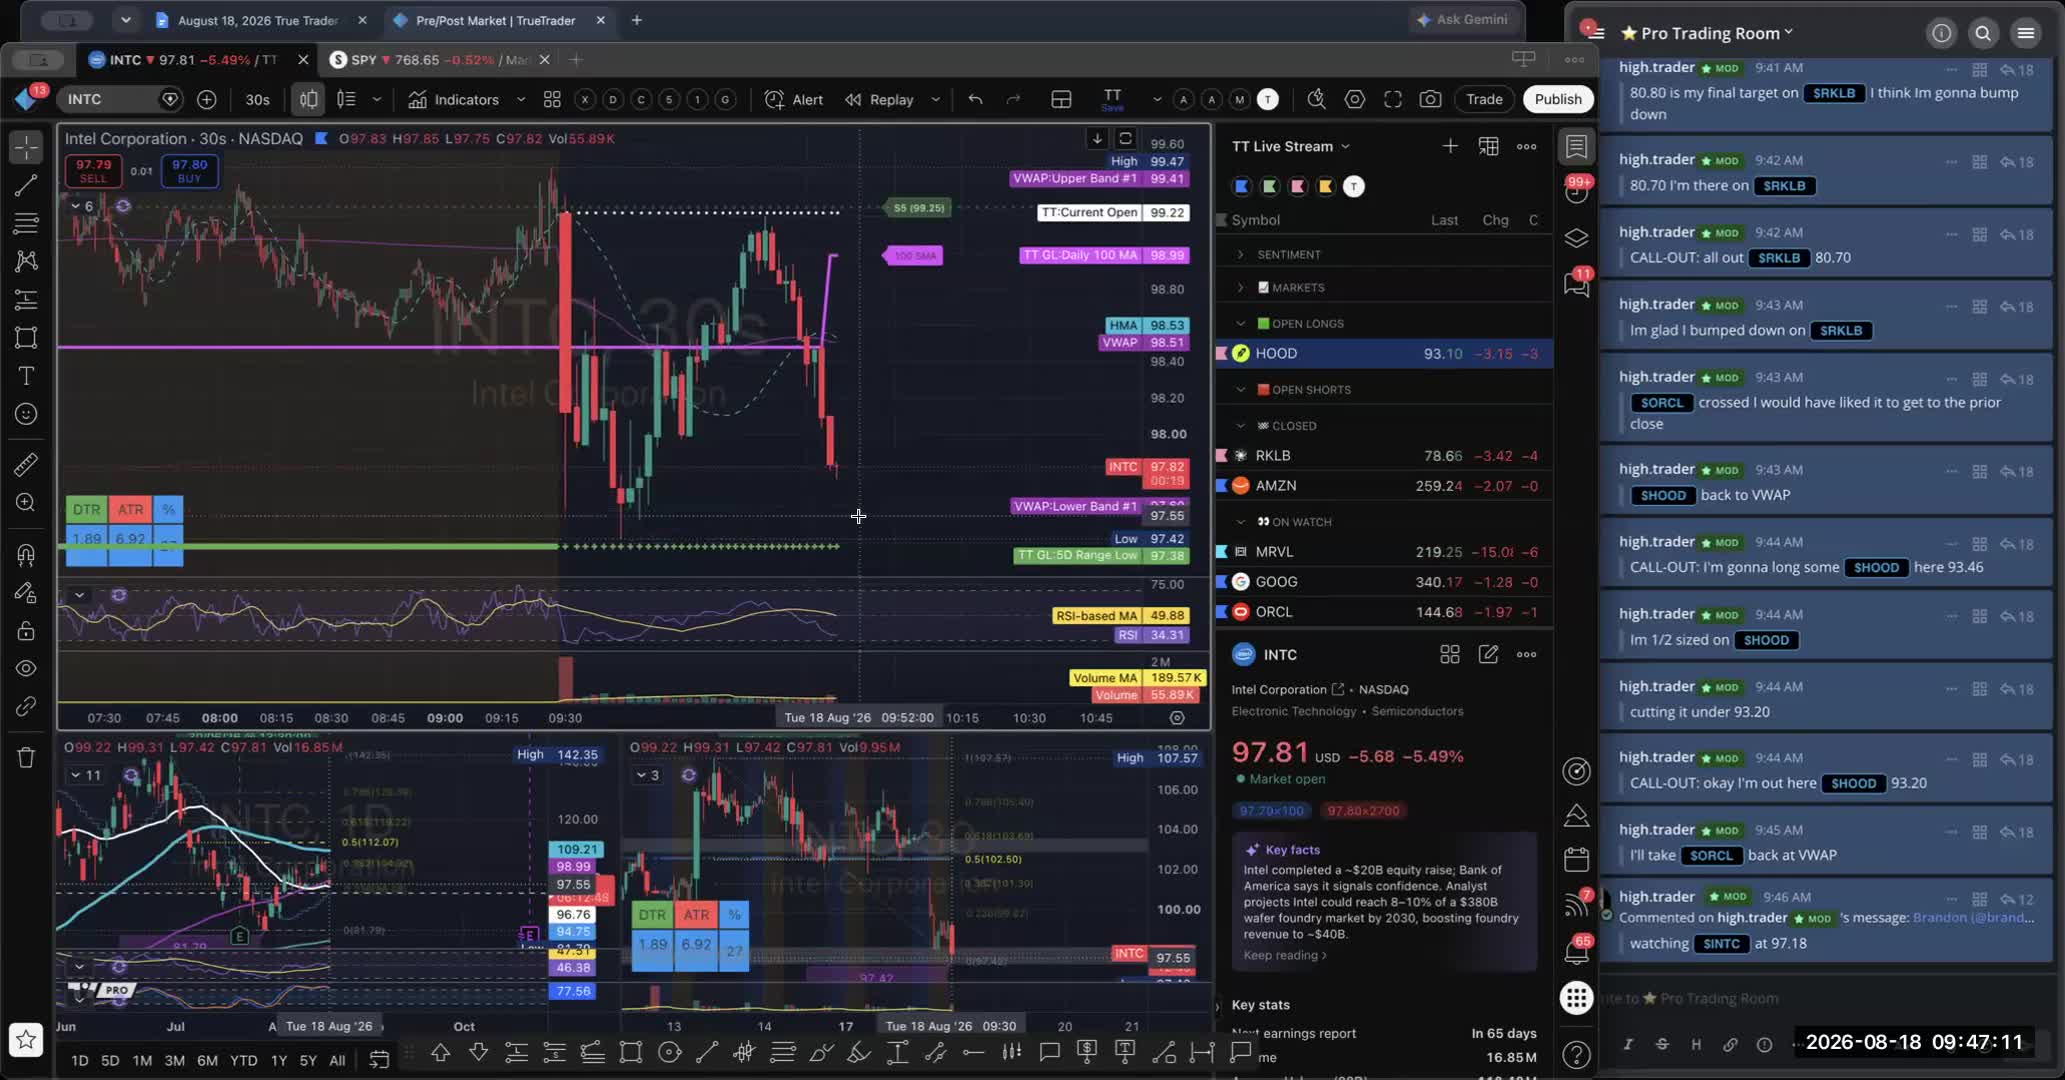Filter watchlist by green flag color

(1269, 186)
